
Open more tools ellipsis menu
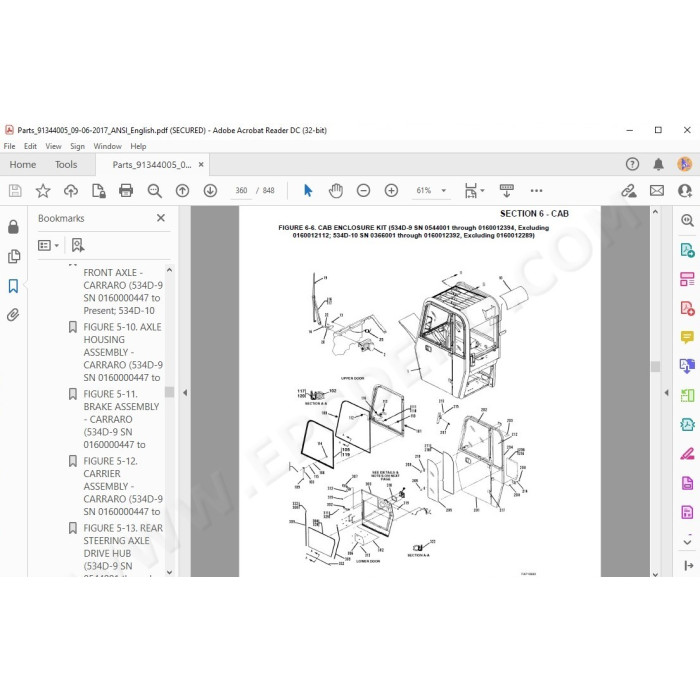536,191
